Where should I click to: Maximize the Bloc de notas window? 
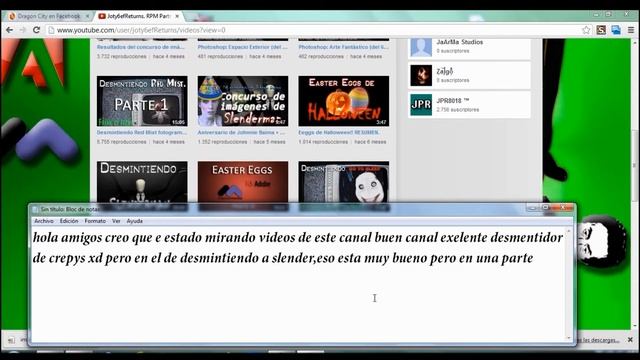click(x=545, y=208)
